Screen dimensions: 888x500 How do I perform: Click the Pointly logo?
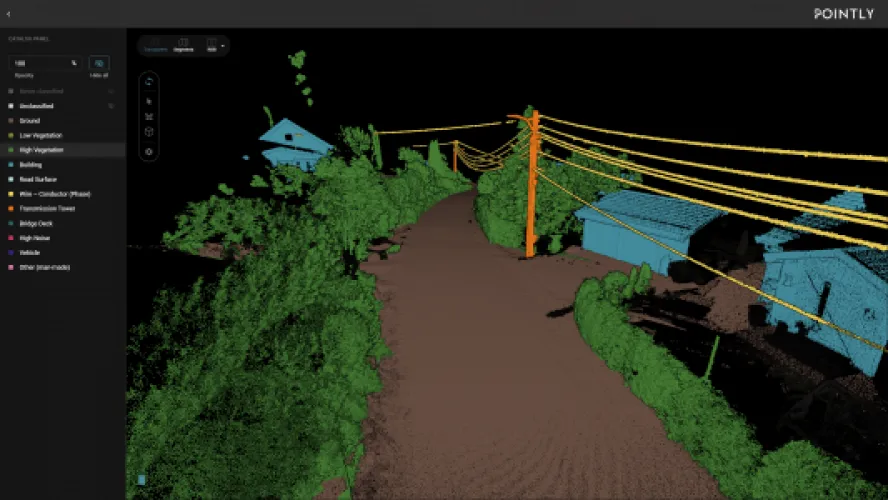pos(843,14)
